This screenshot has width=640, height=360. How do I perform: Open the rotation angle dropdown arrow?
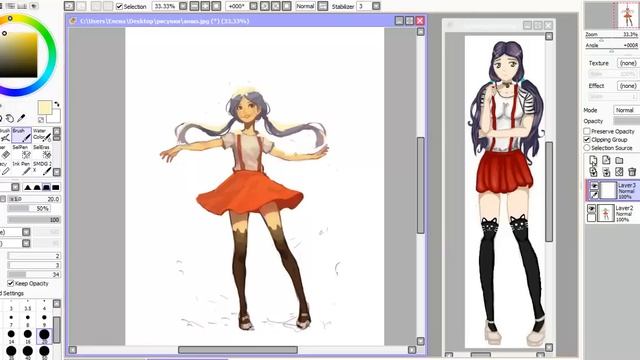(253, 6)
